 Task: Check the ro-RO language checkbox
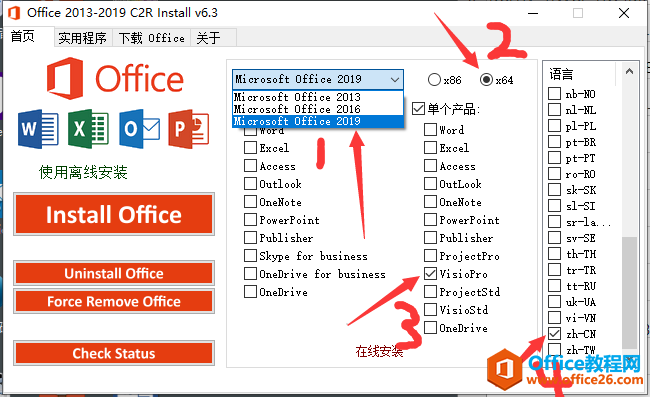point(554,174)
